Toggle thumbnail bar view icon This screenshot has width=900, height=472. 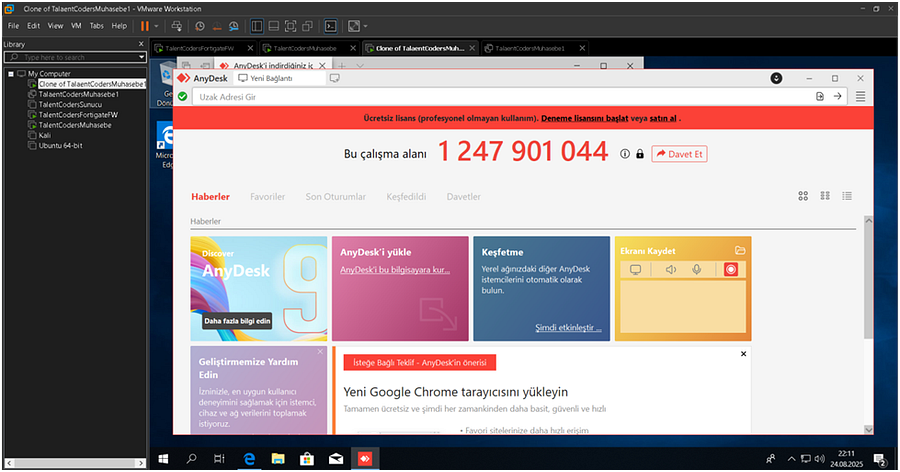274,26
